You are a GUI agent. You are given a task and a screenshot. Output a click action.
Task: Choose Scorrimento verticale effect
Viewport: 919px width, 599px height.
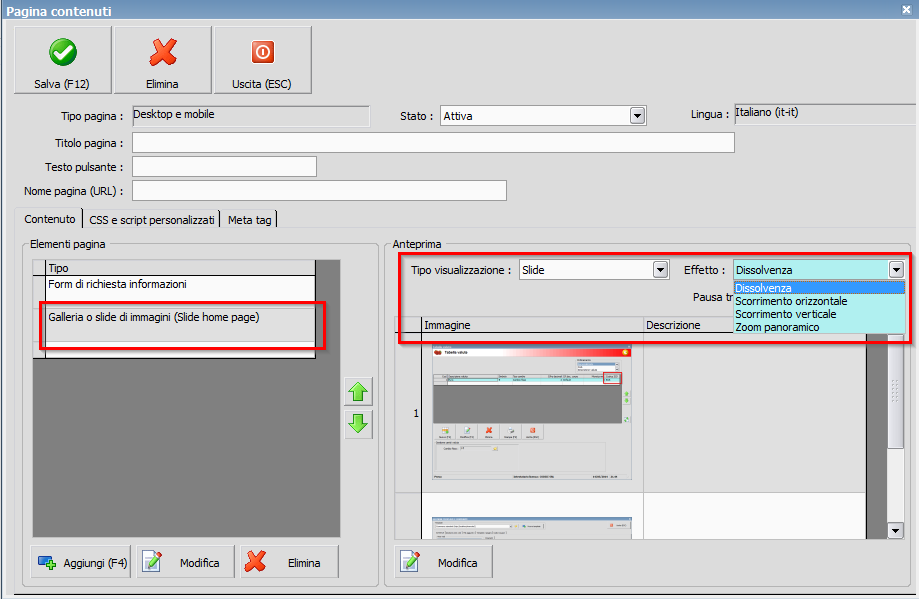tap(819, 314)
